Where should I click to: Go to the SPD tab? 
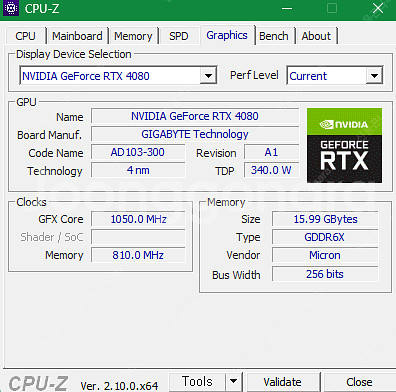tap(179, 36)
